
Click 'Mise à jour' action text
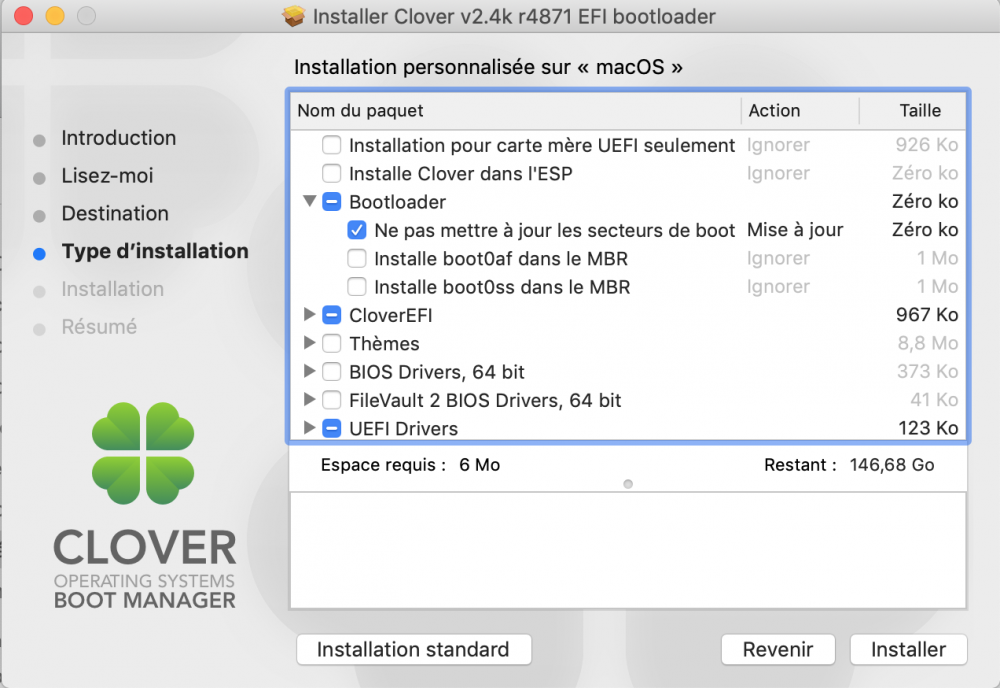tap(795, 230)
